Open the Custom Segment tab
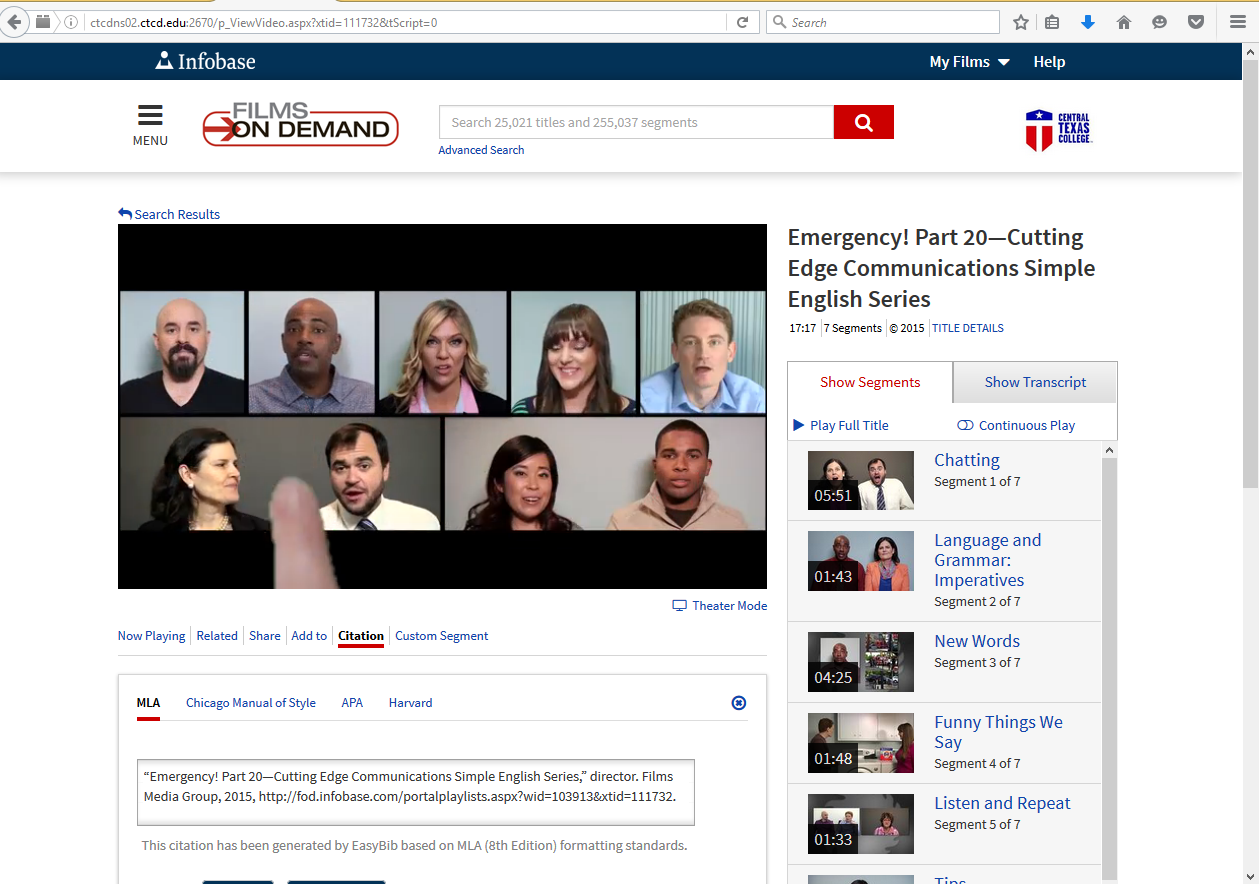This screenshot has width=1259, height=884. point(442,636)
